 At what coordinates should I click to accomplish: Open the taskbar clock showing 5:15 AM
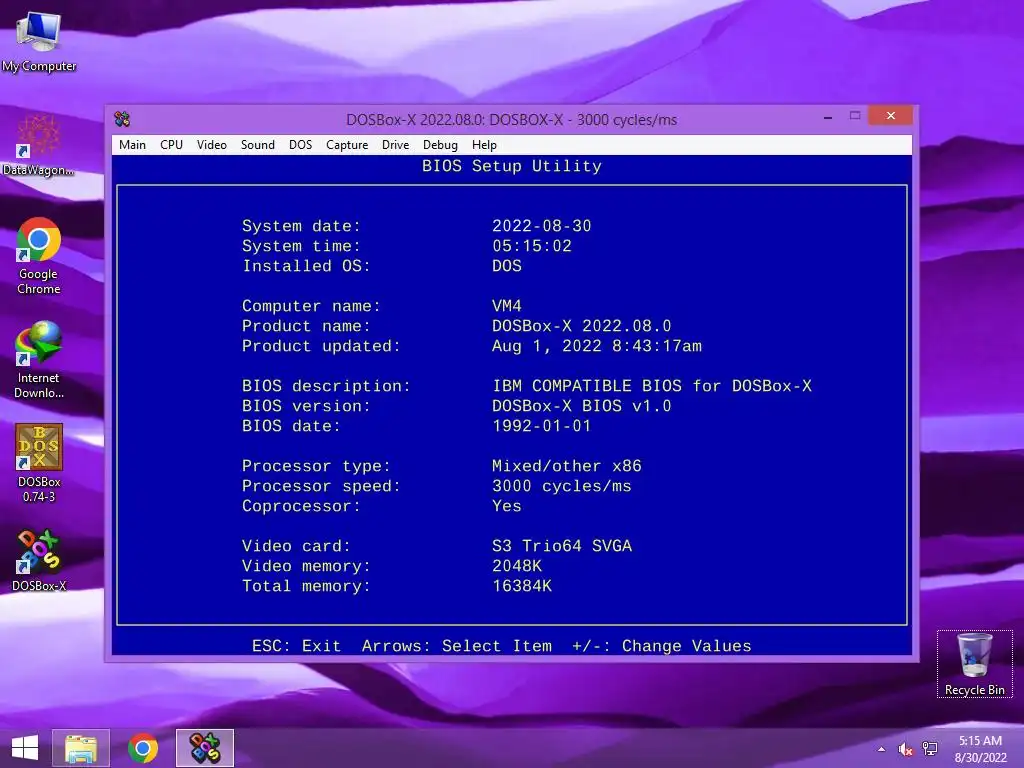point(980,749)
